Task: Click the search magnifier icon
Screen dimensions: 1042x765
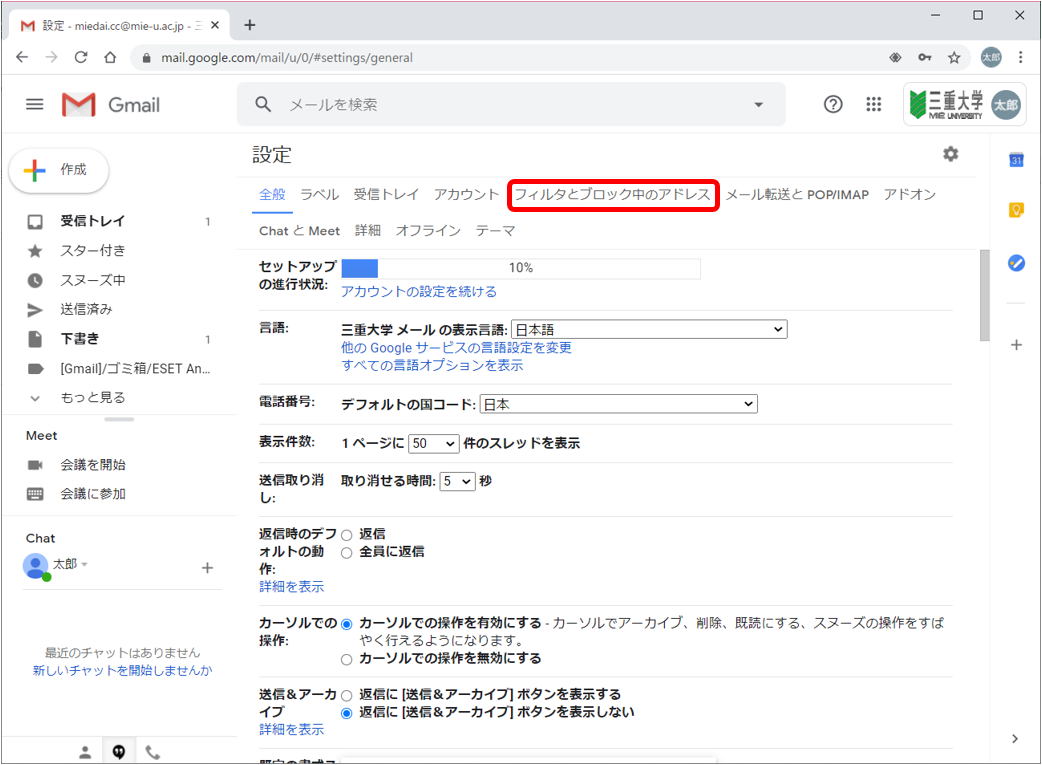Action: coord(263,104)
